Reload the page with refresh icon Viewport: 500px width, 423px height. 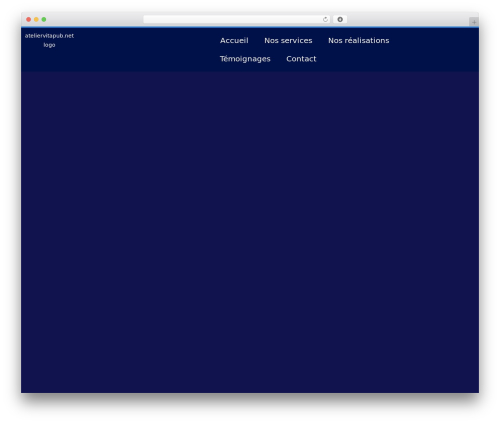click(x=325, y=19)
